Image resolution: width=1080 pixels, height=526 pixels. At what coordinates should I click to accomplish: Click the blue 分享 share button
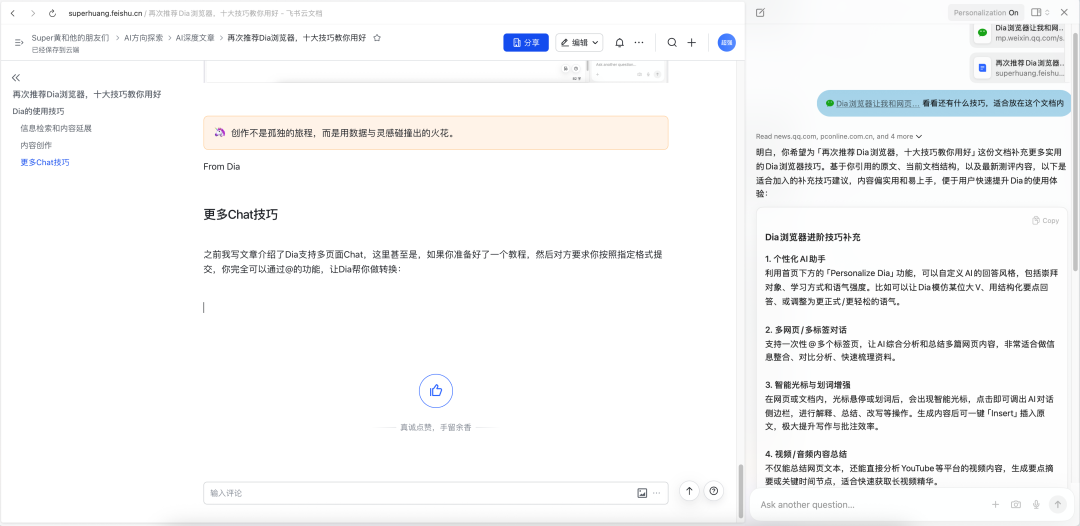(526, 42)
